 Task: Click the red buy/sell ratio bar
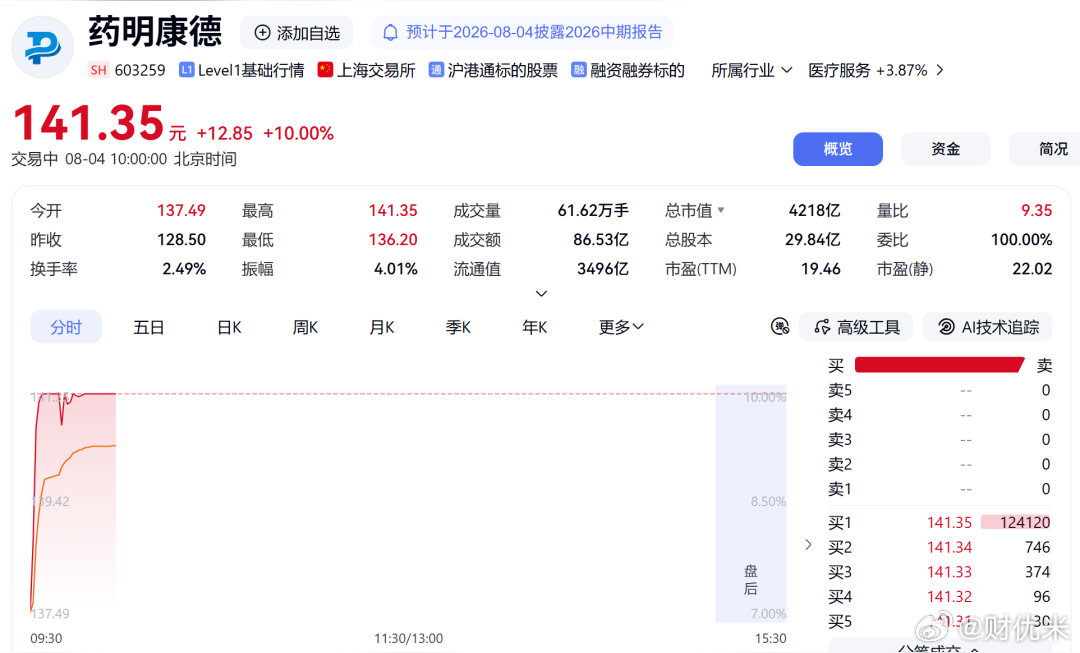pyautogui.click(x=939, y=365)
